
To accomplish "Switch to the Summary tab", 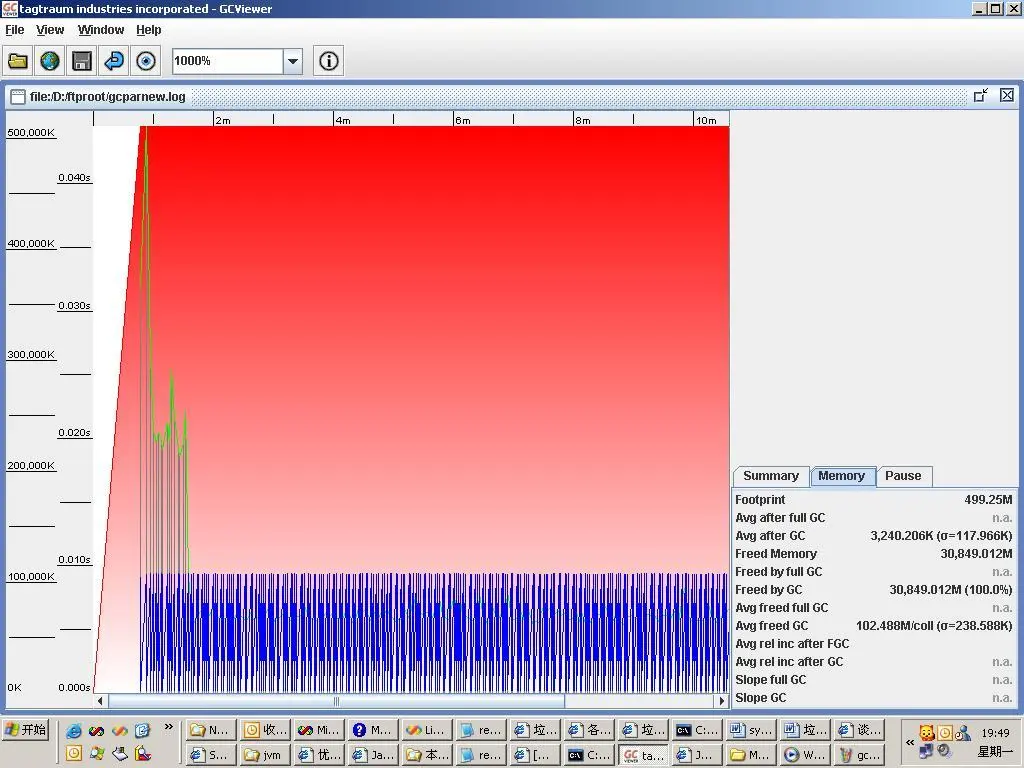I will pos(771,476).
